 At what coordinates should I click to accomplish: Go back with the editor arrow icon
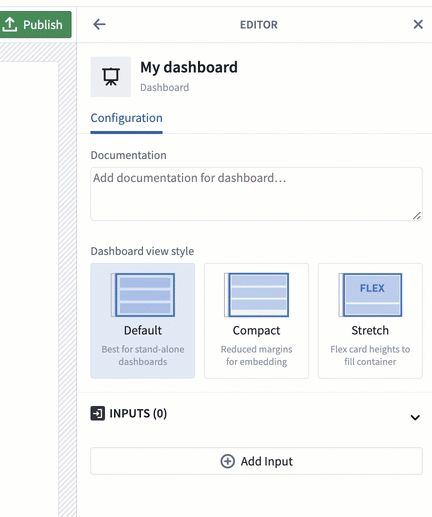point(99,24)
